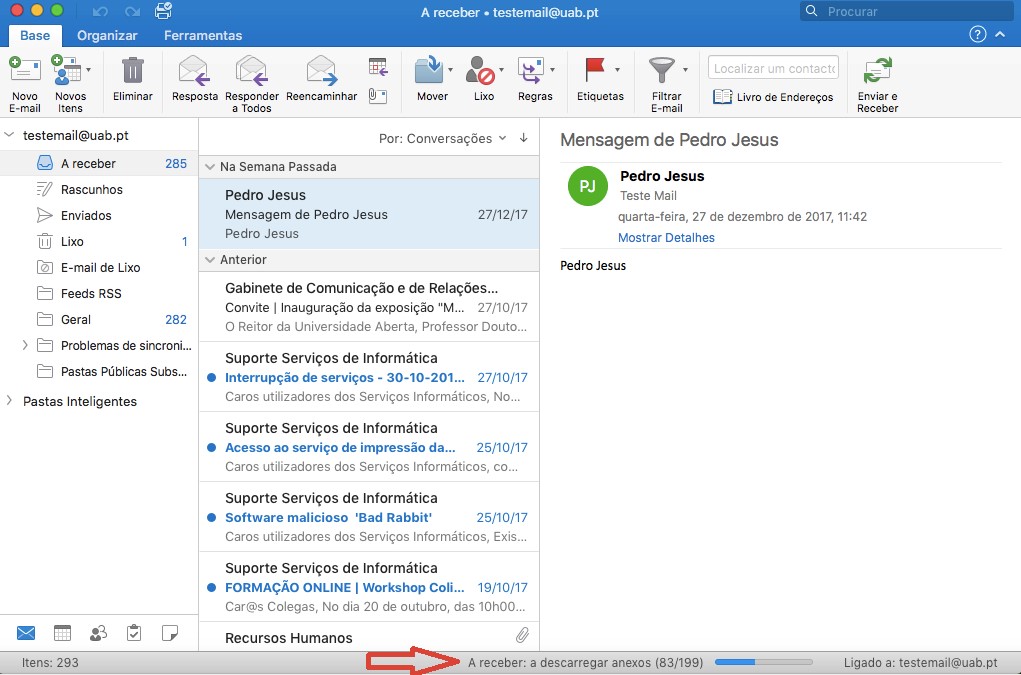Open the Por: Conversações sort dropdown
This screenshot has width=1021, height=675.
[442, 138]
